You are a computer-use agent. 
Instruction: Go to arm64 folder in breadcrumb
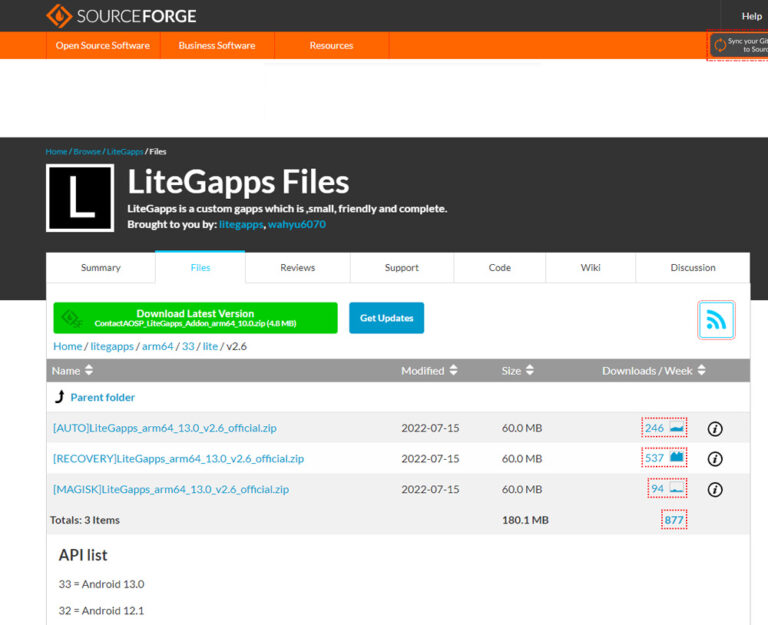157,346
